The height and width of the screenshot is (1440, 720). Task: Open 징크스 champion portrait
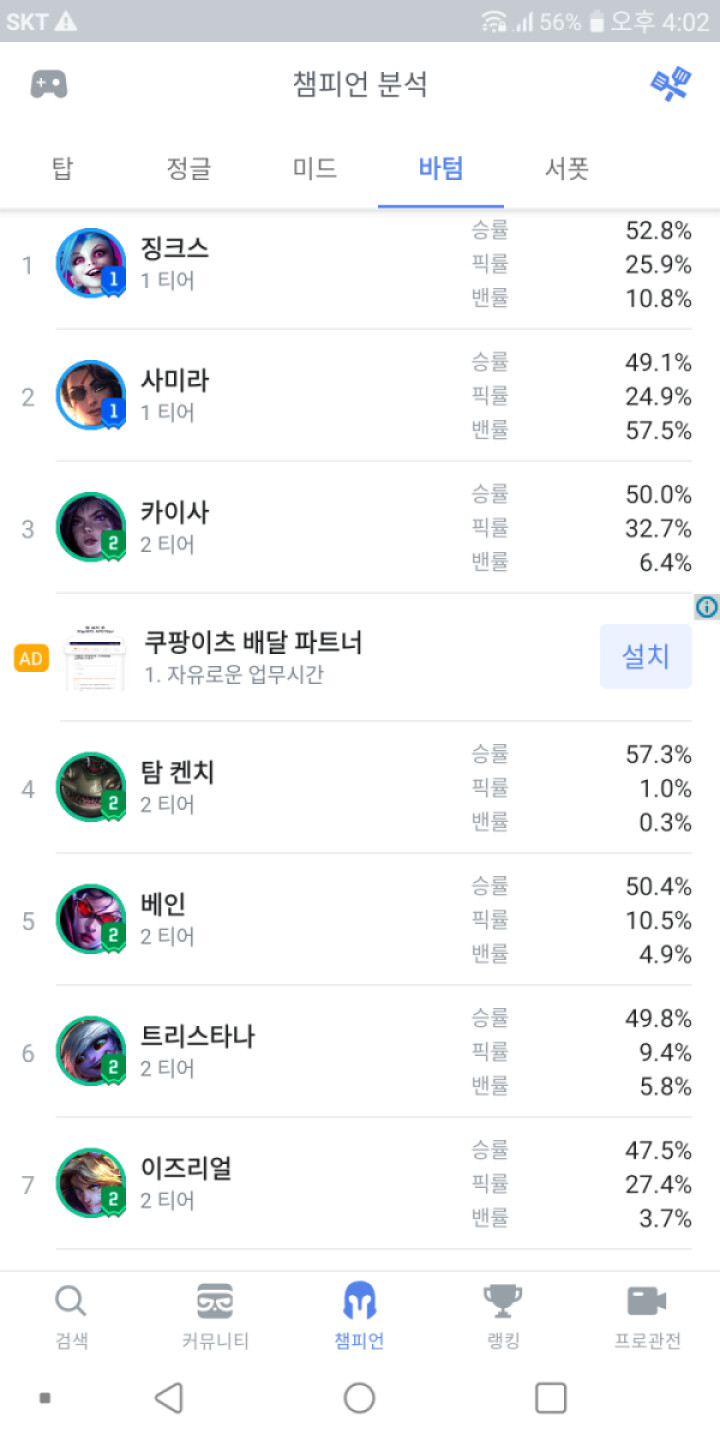(x=90, y=263)
